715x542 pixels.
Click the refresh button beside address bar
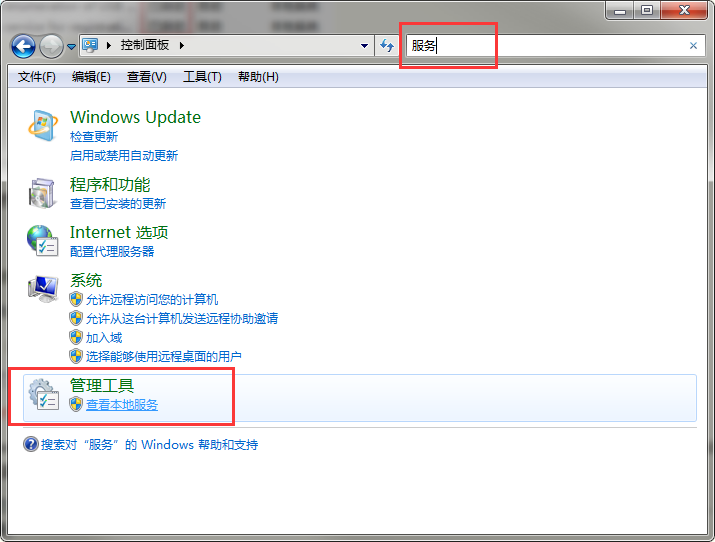pyautogui.click(x=387, y=46)
